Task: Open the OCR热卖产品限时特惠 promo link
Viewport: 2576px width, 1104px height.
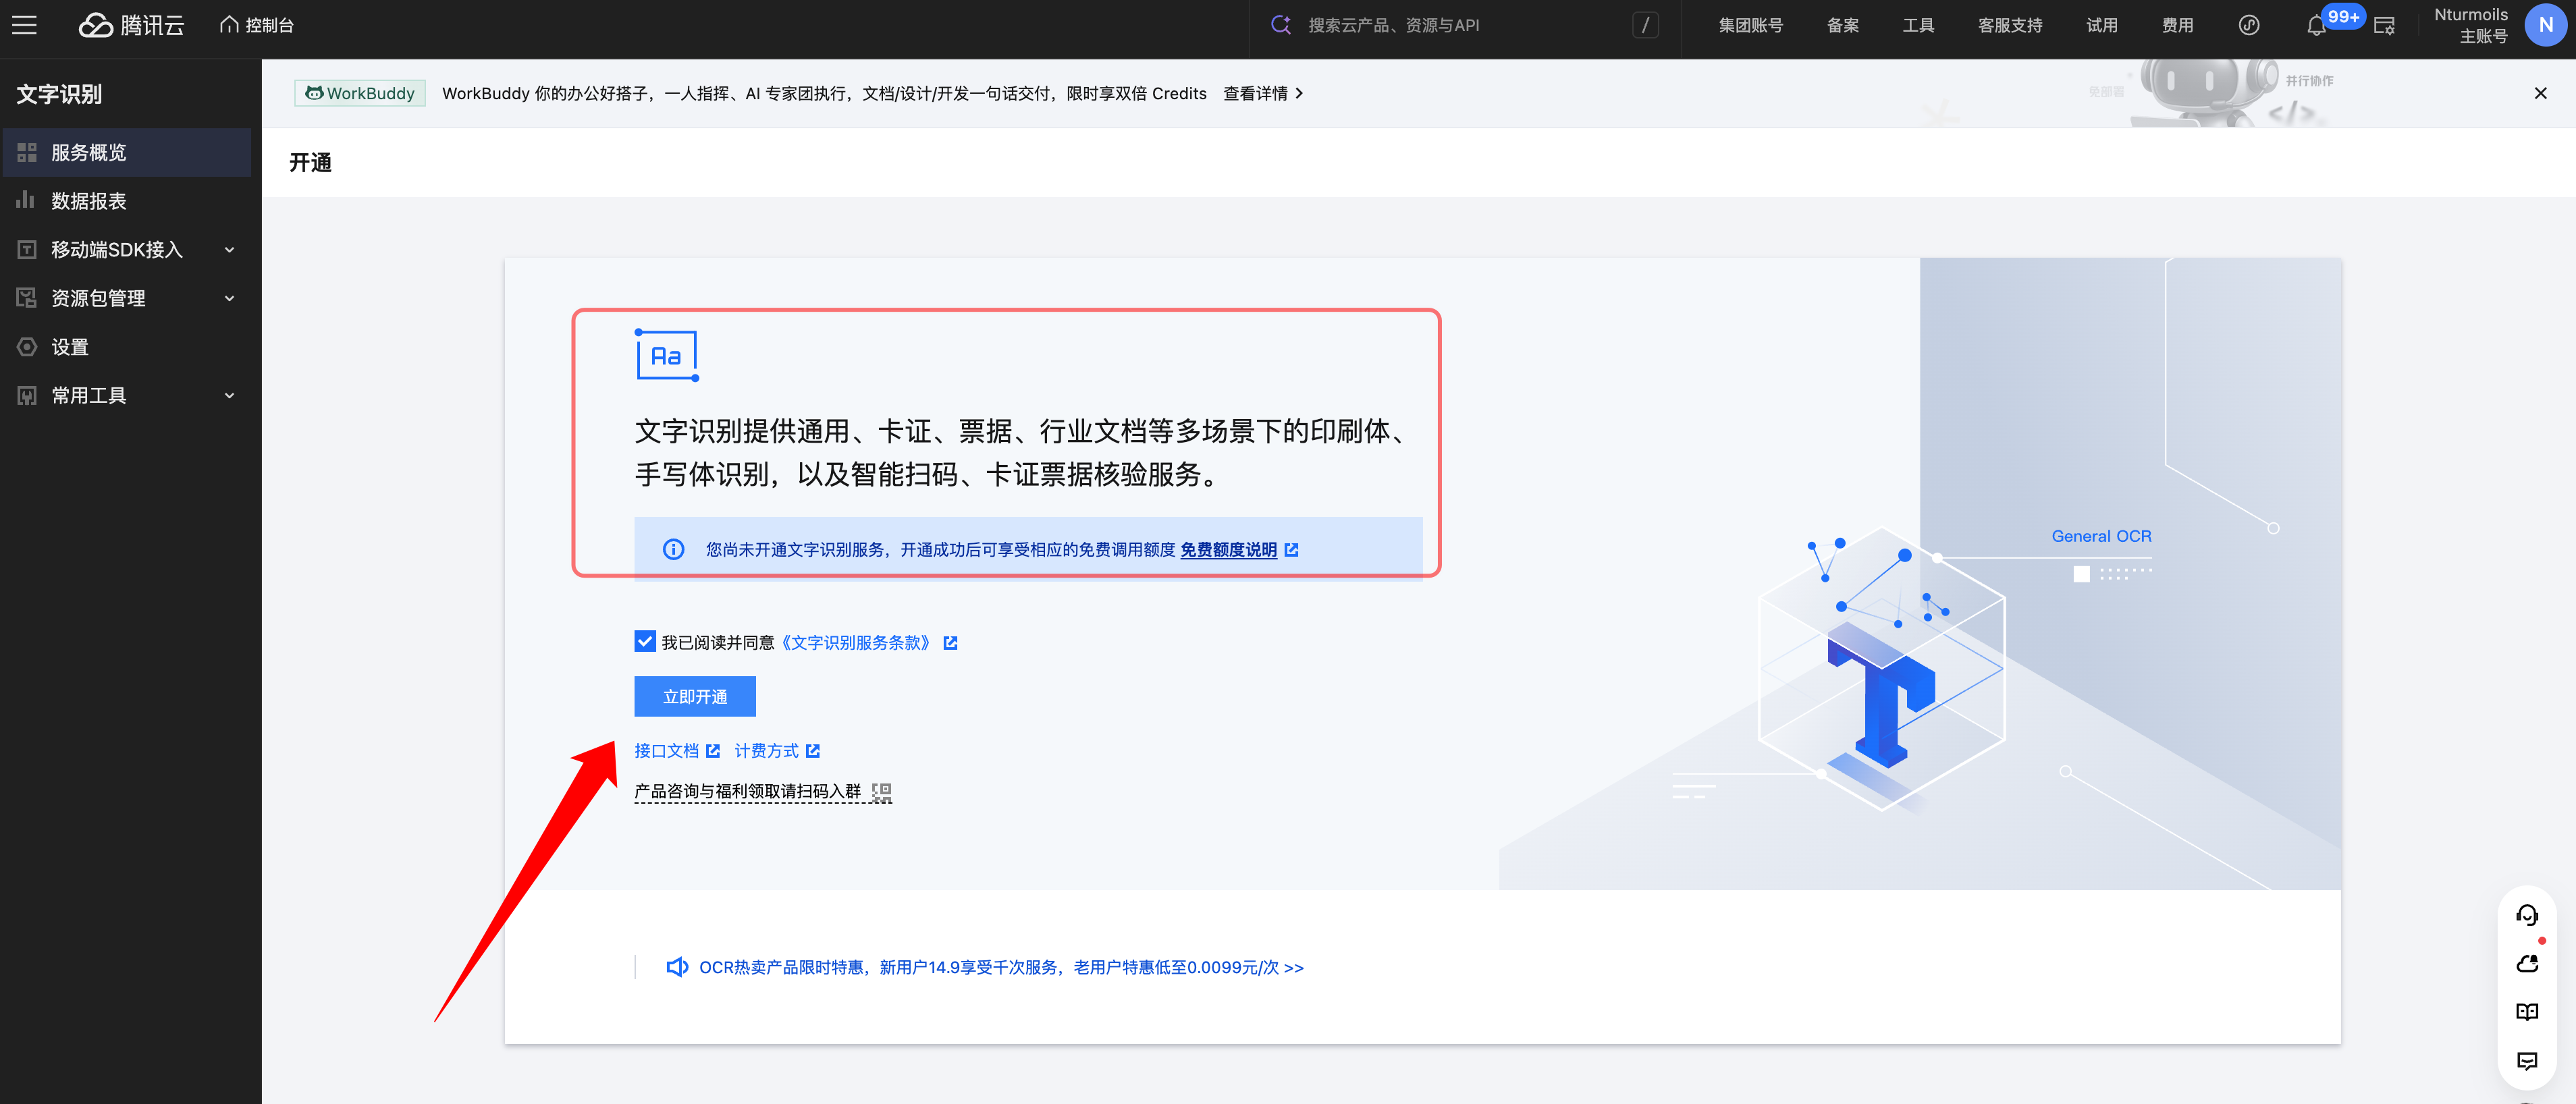Action: pos(1001,967)
